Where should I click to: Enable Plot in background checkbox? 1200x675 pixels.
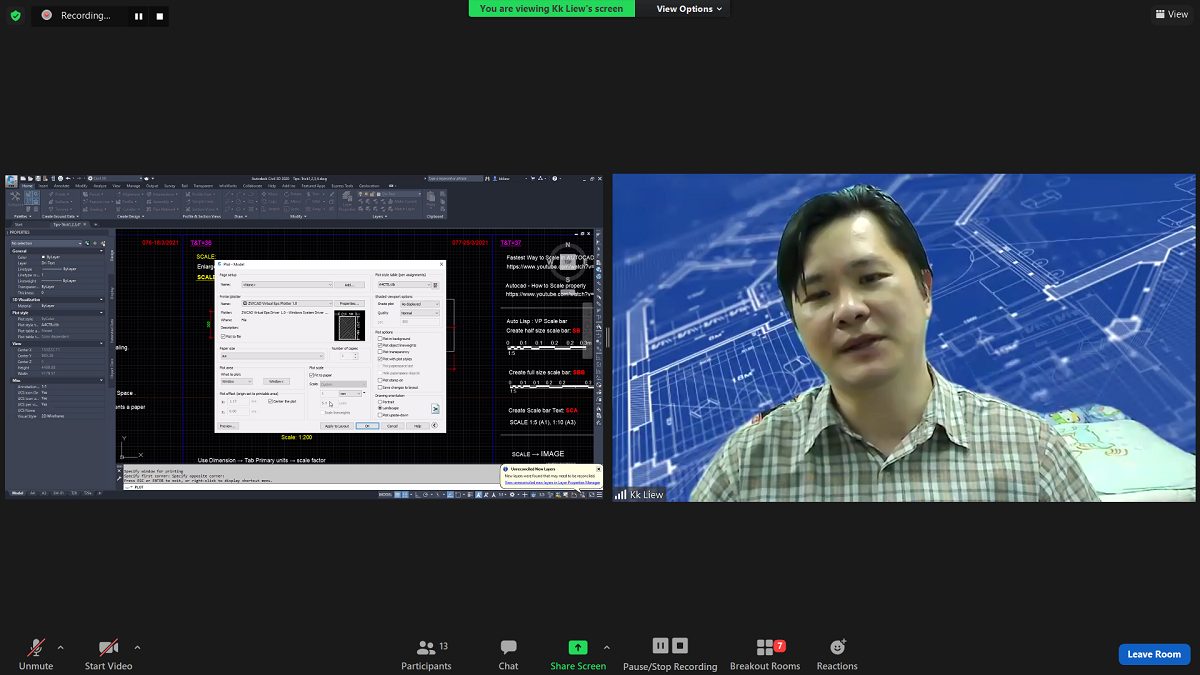[x=380, y=339]
